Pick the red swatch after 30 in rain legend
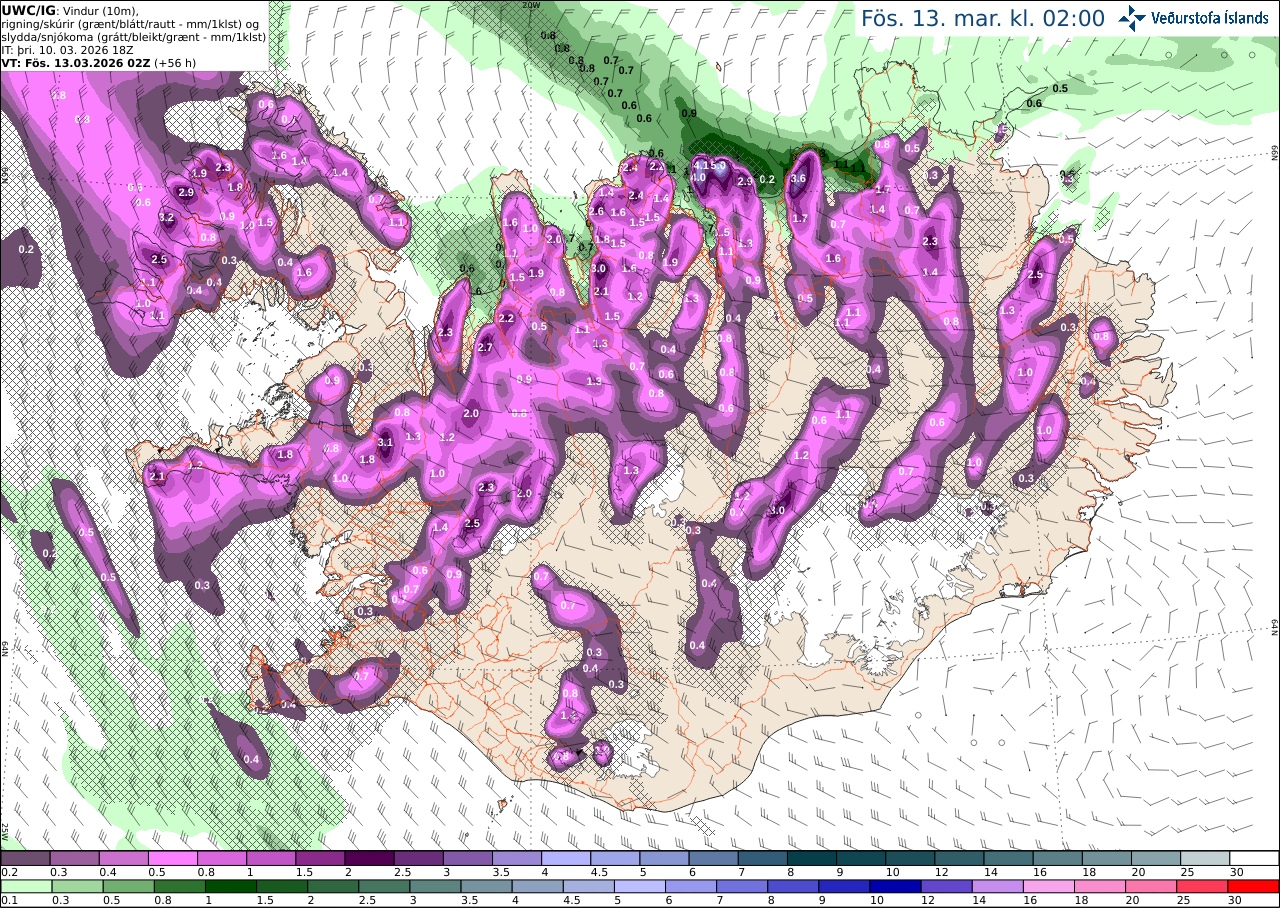 (1254, 886)
